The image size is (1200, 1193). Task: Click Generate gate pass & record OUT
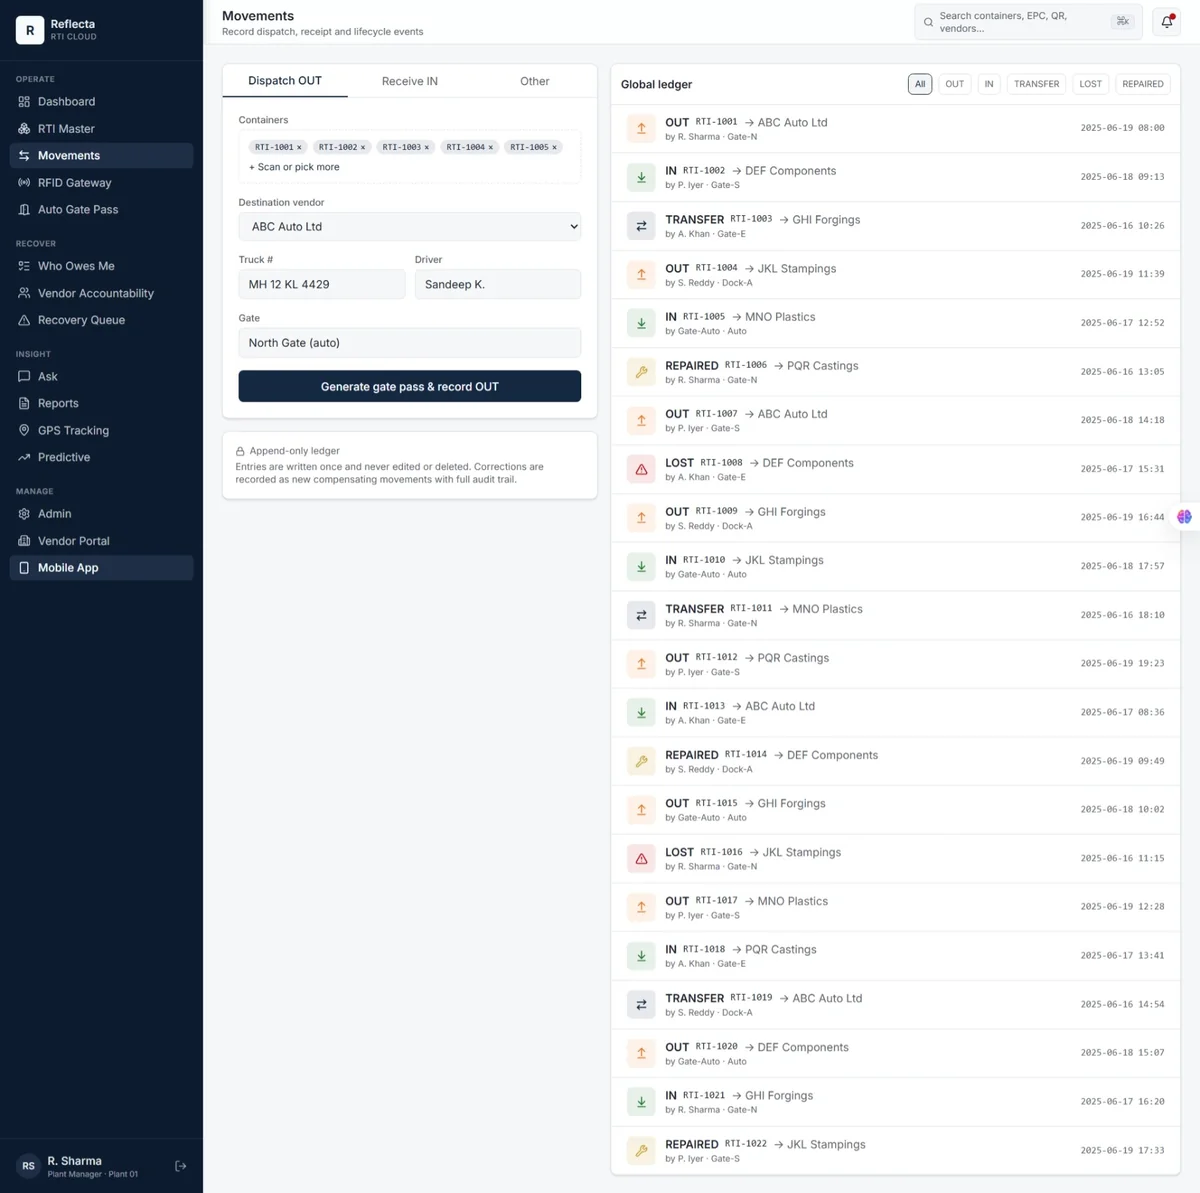click(x=409, y=386)
